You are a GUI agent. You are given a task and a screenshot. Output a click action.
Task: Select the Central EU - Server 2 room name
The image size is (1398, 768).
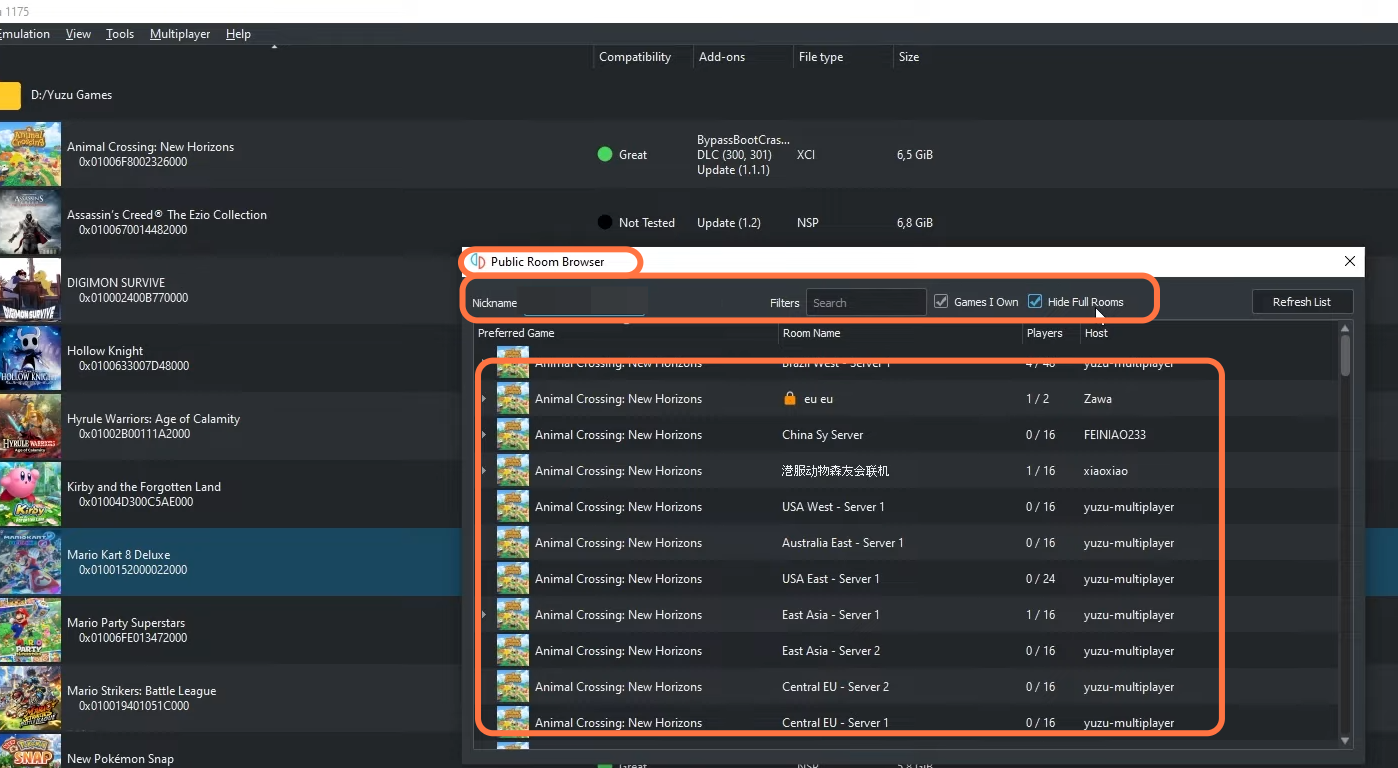[x=835, y=687]
